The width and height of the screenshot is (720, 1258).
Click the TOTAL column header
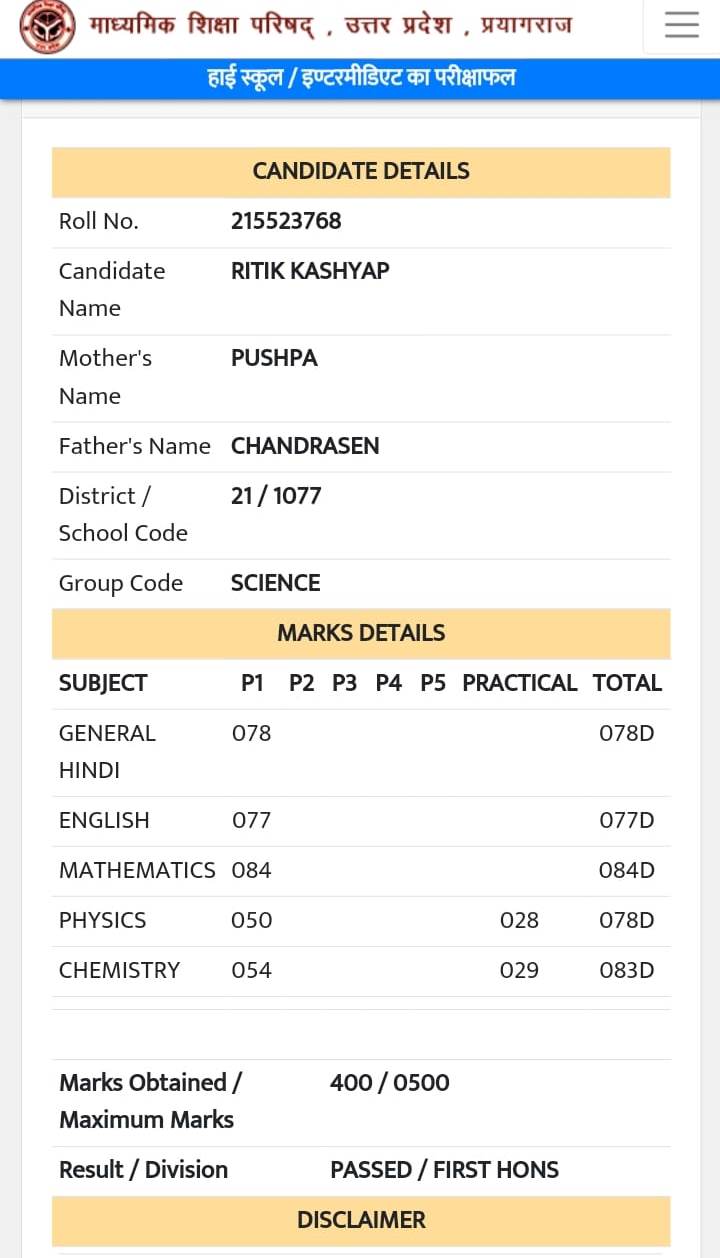627,683
